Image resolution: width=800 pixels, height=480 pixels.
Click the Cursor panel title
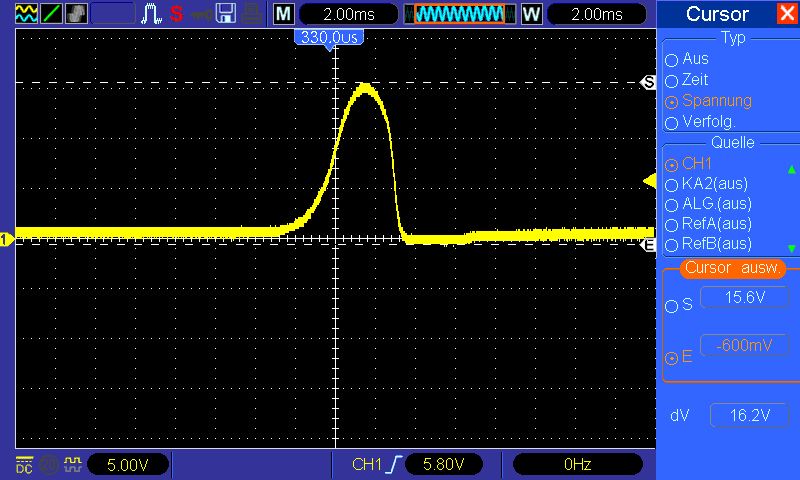[717, 14]
